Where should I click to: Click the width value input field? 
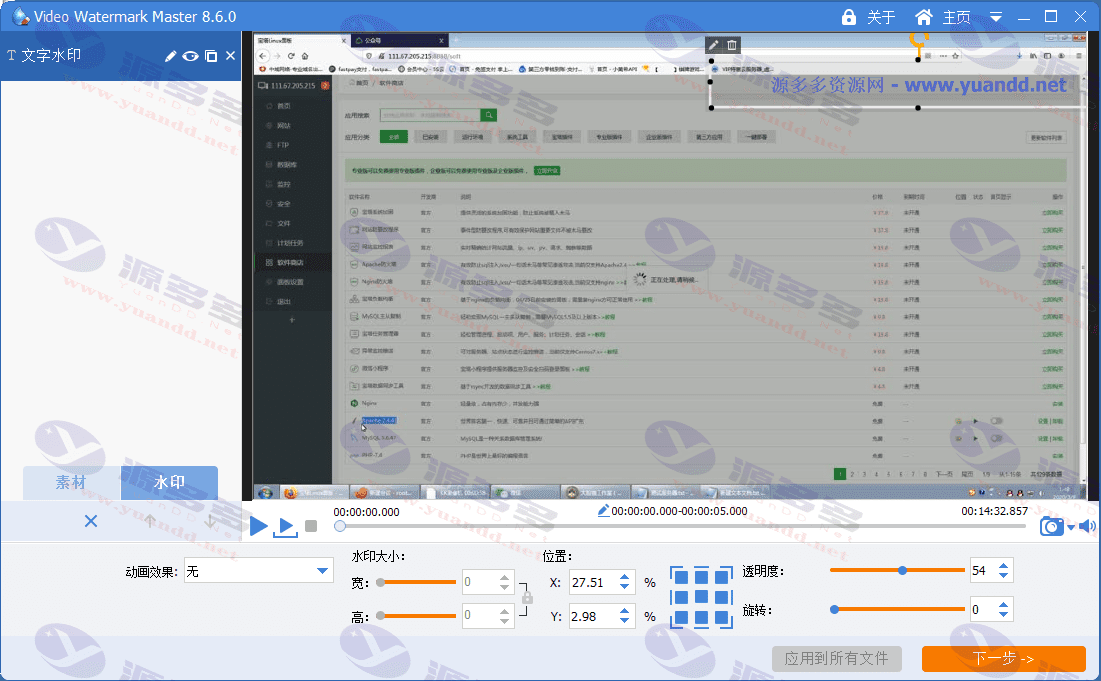479,582
